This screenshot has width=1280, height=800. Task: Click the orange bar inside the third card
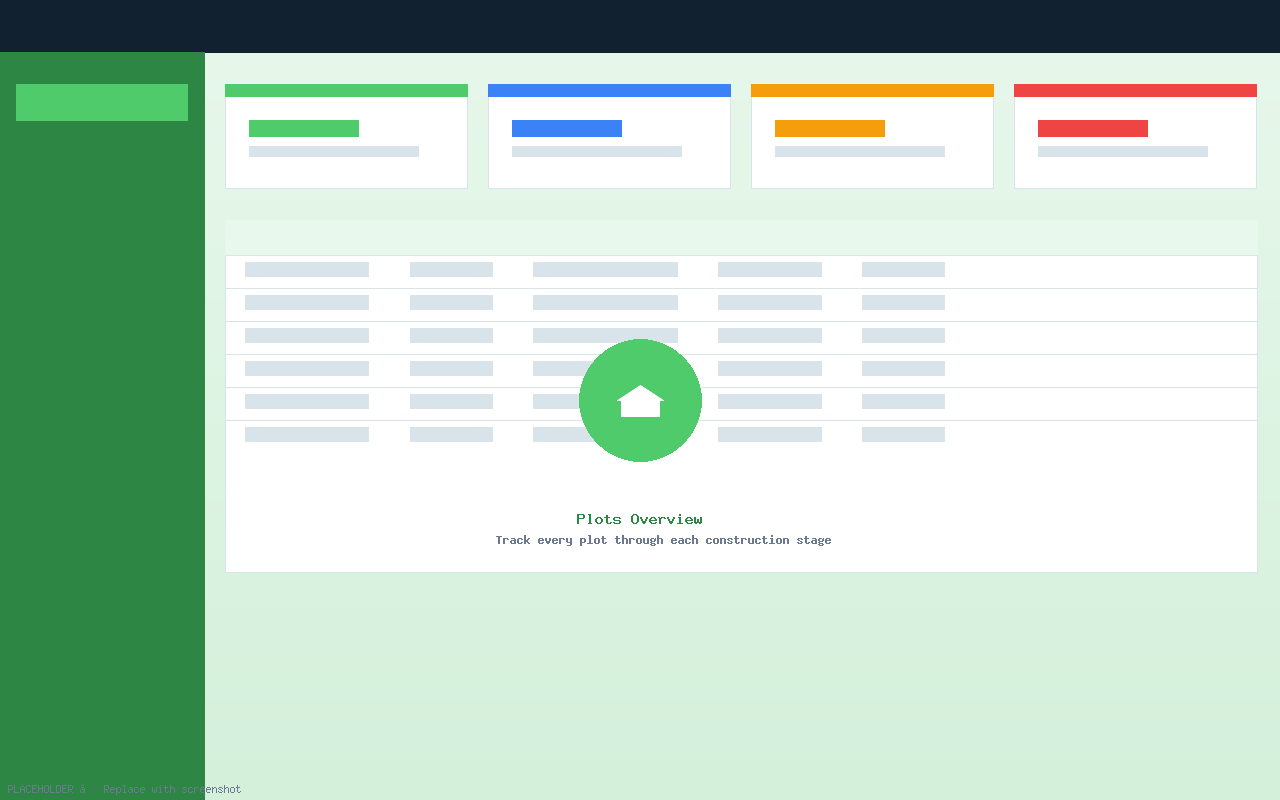(830, 128)
